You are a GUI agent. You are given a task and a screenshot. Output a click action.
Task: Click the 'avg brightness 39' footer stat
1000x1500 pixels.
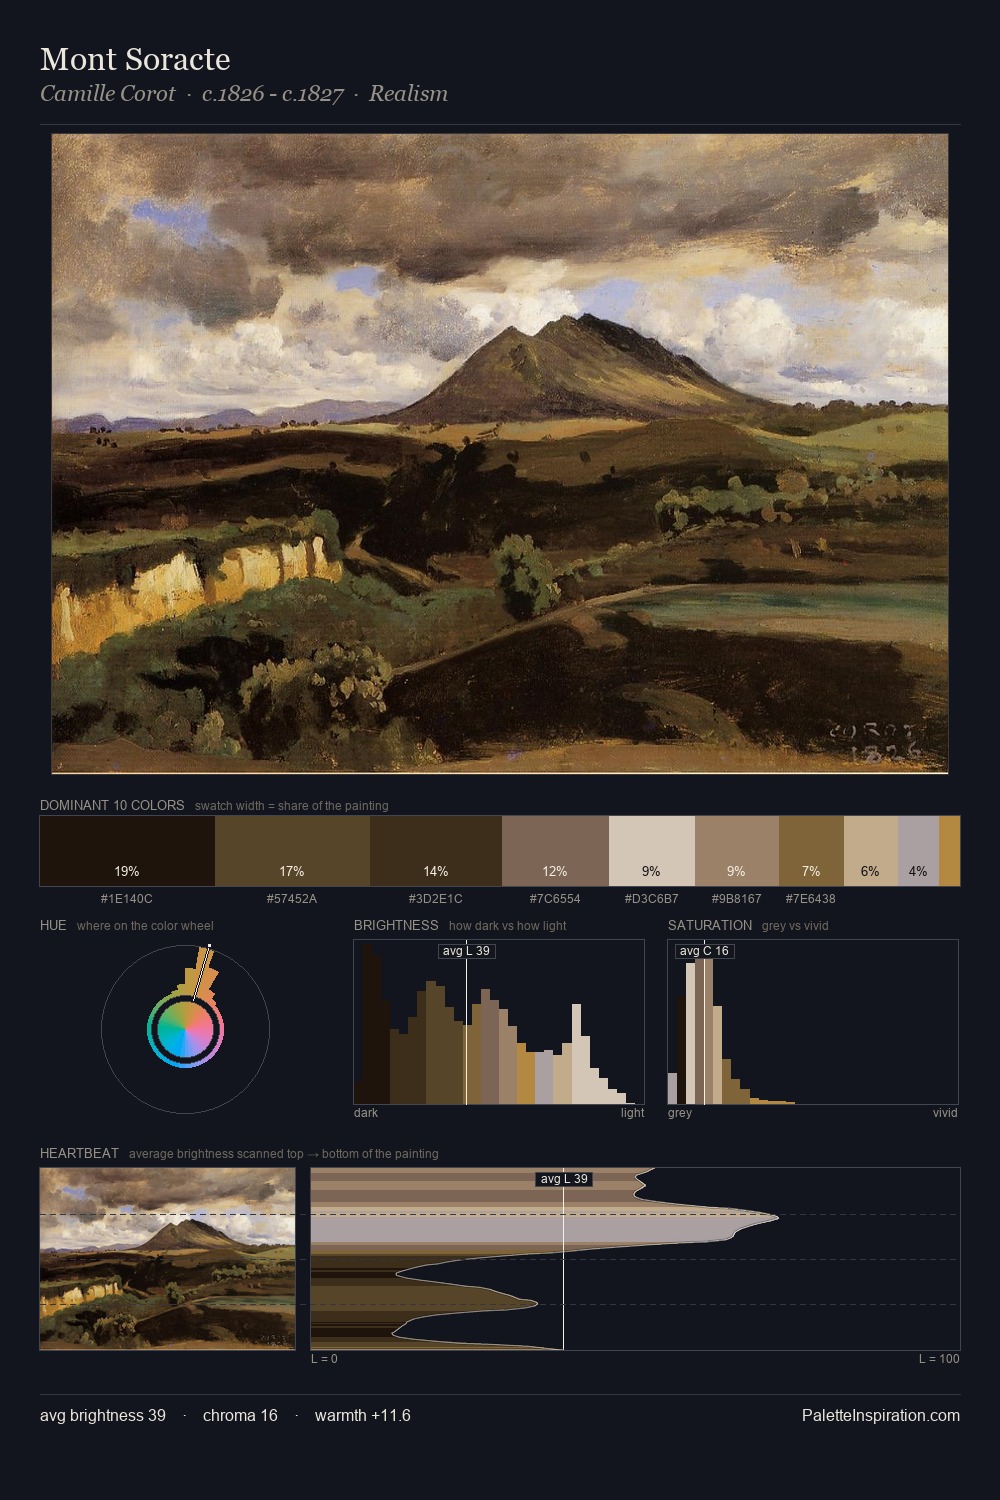pos(103,1415)
